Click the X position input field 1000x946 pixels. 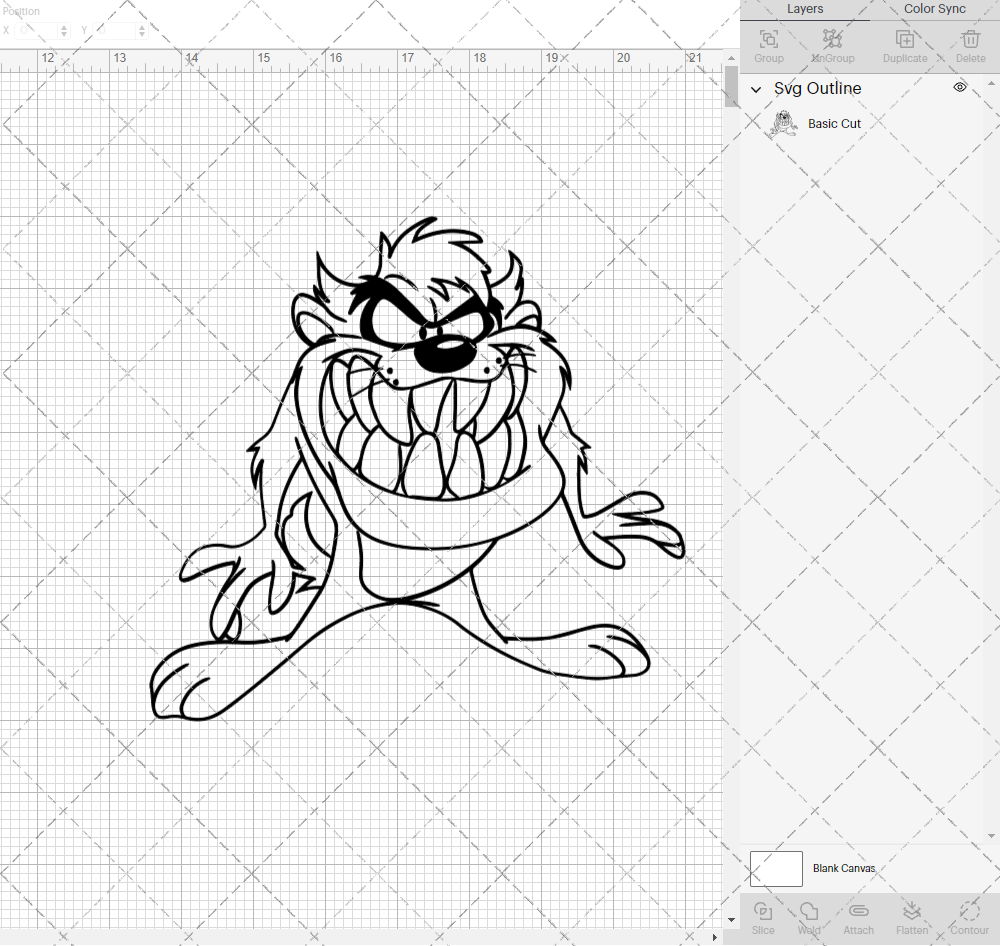33,30
